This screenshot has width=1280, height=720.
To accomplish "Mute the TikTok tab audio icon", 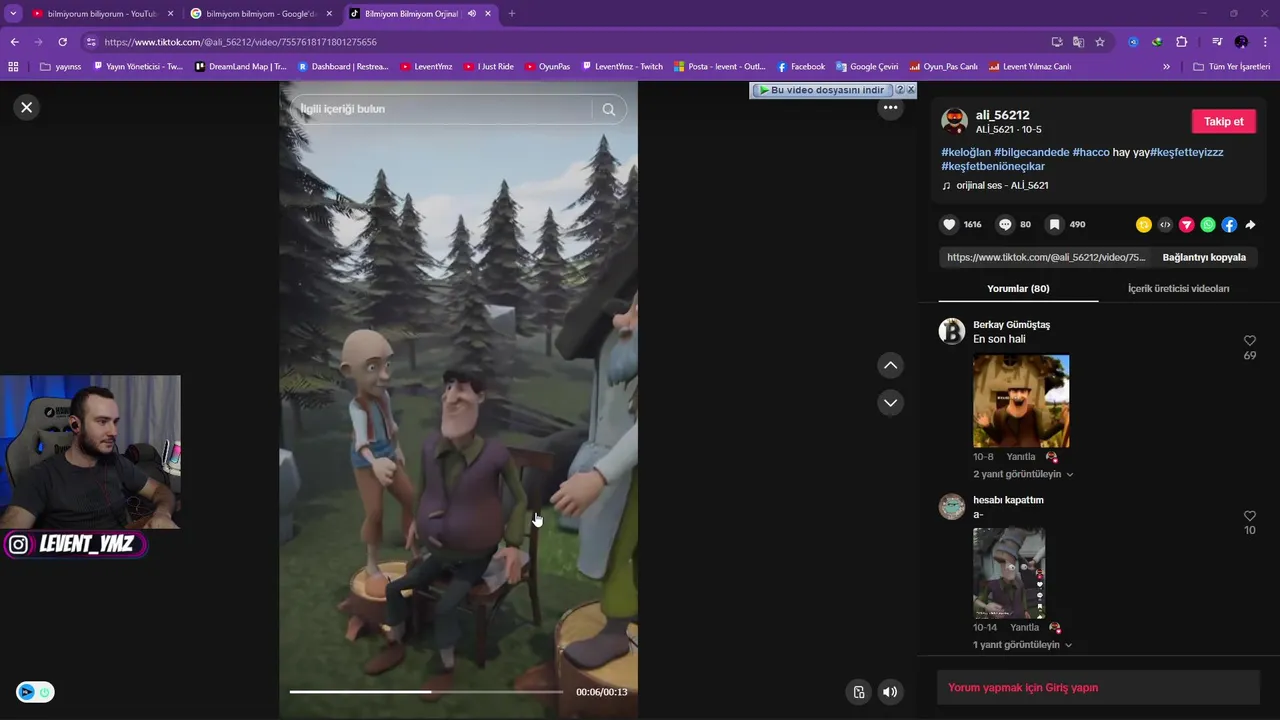I will [472, 14].
